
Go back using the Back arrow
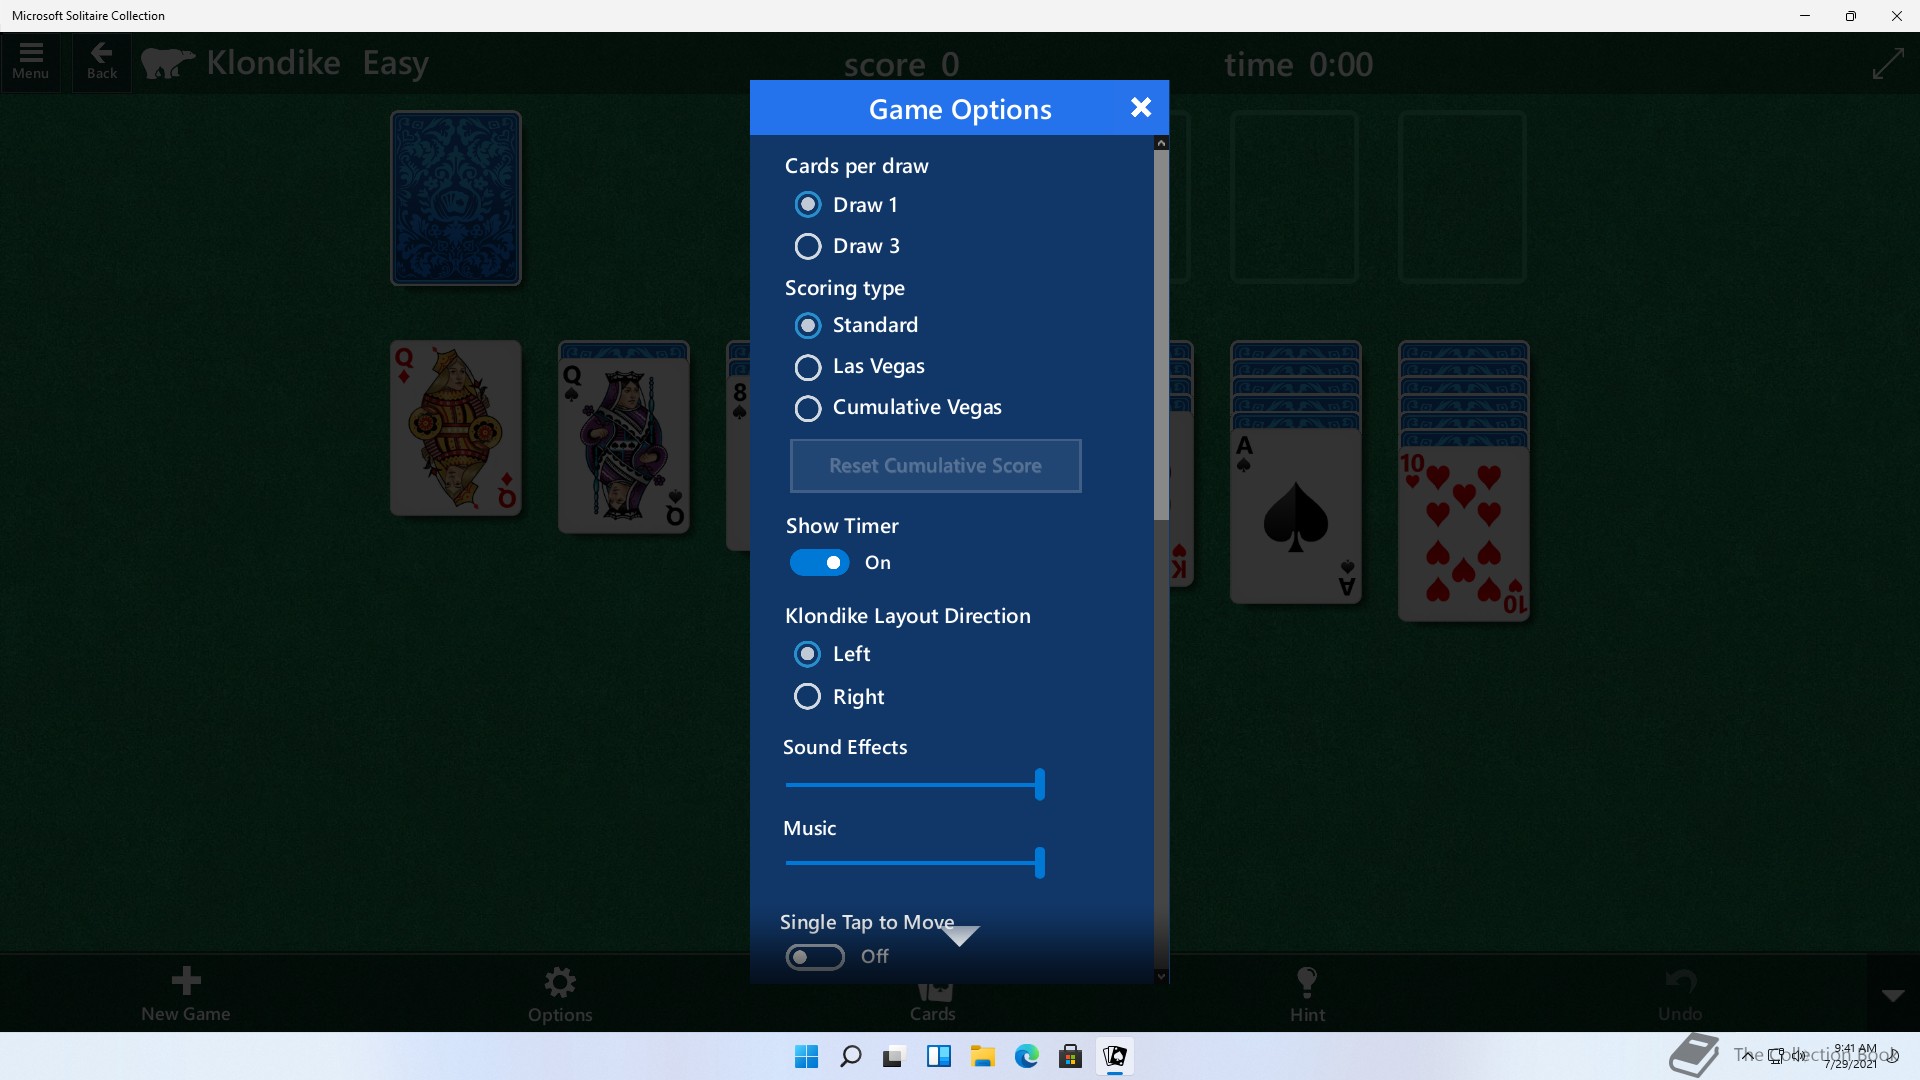point(101,62)
